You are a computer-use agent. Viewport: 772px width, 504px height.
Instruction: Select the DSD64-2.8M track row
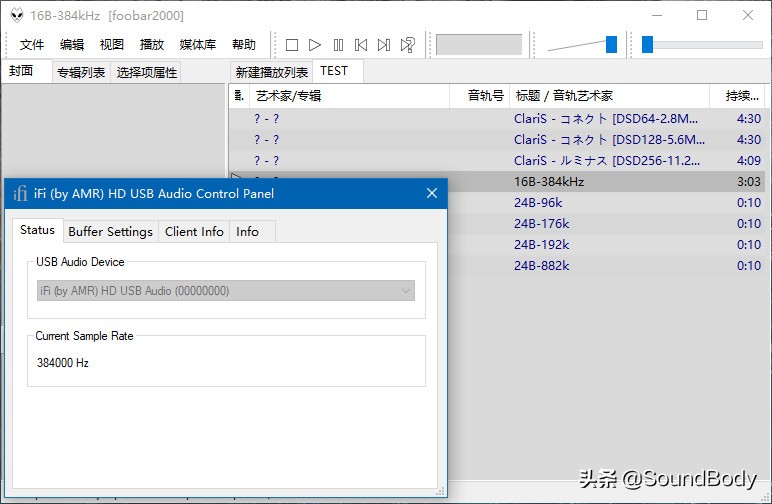pos(497,119)
